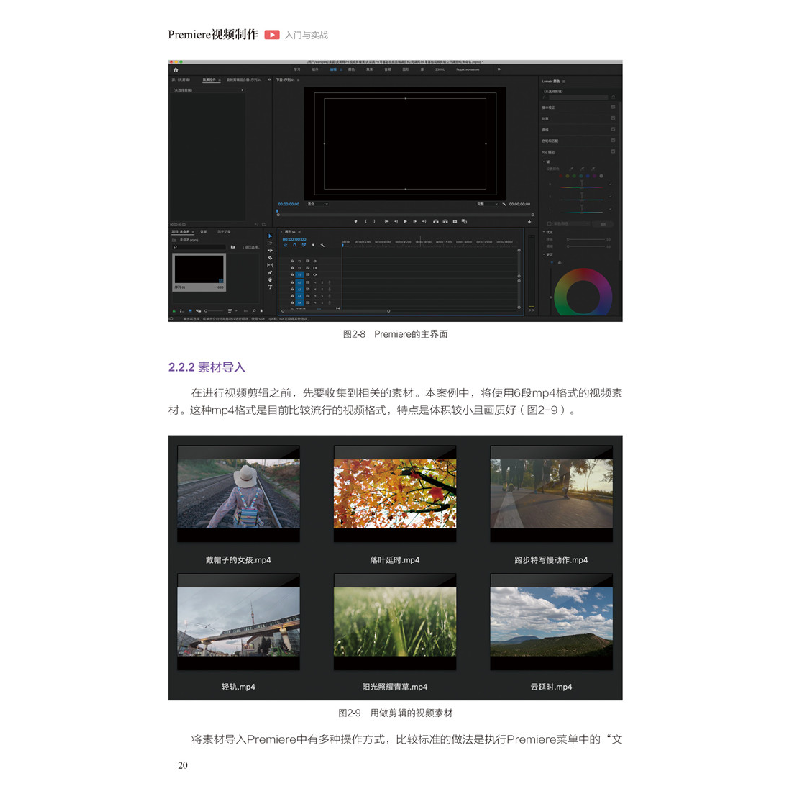Open workspace overflow arrows in header

tap(499, 69)
